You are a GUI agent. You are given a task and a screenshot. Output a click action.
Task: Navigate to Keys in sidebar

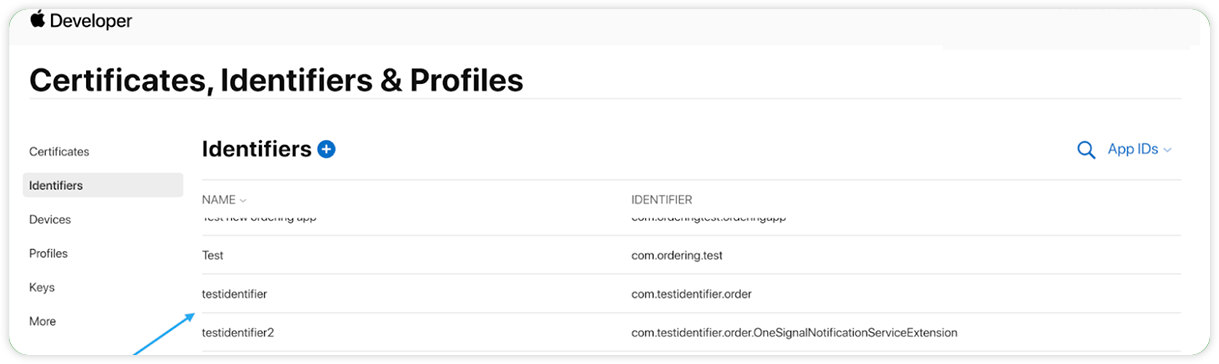(42, 288)
